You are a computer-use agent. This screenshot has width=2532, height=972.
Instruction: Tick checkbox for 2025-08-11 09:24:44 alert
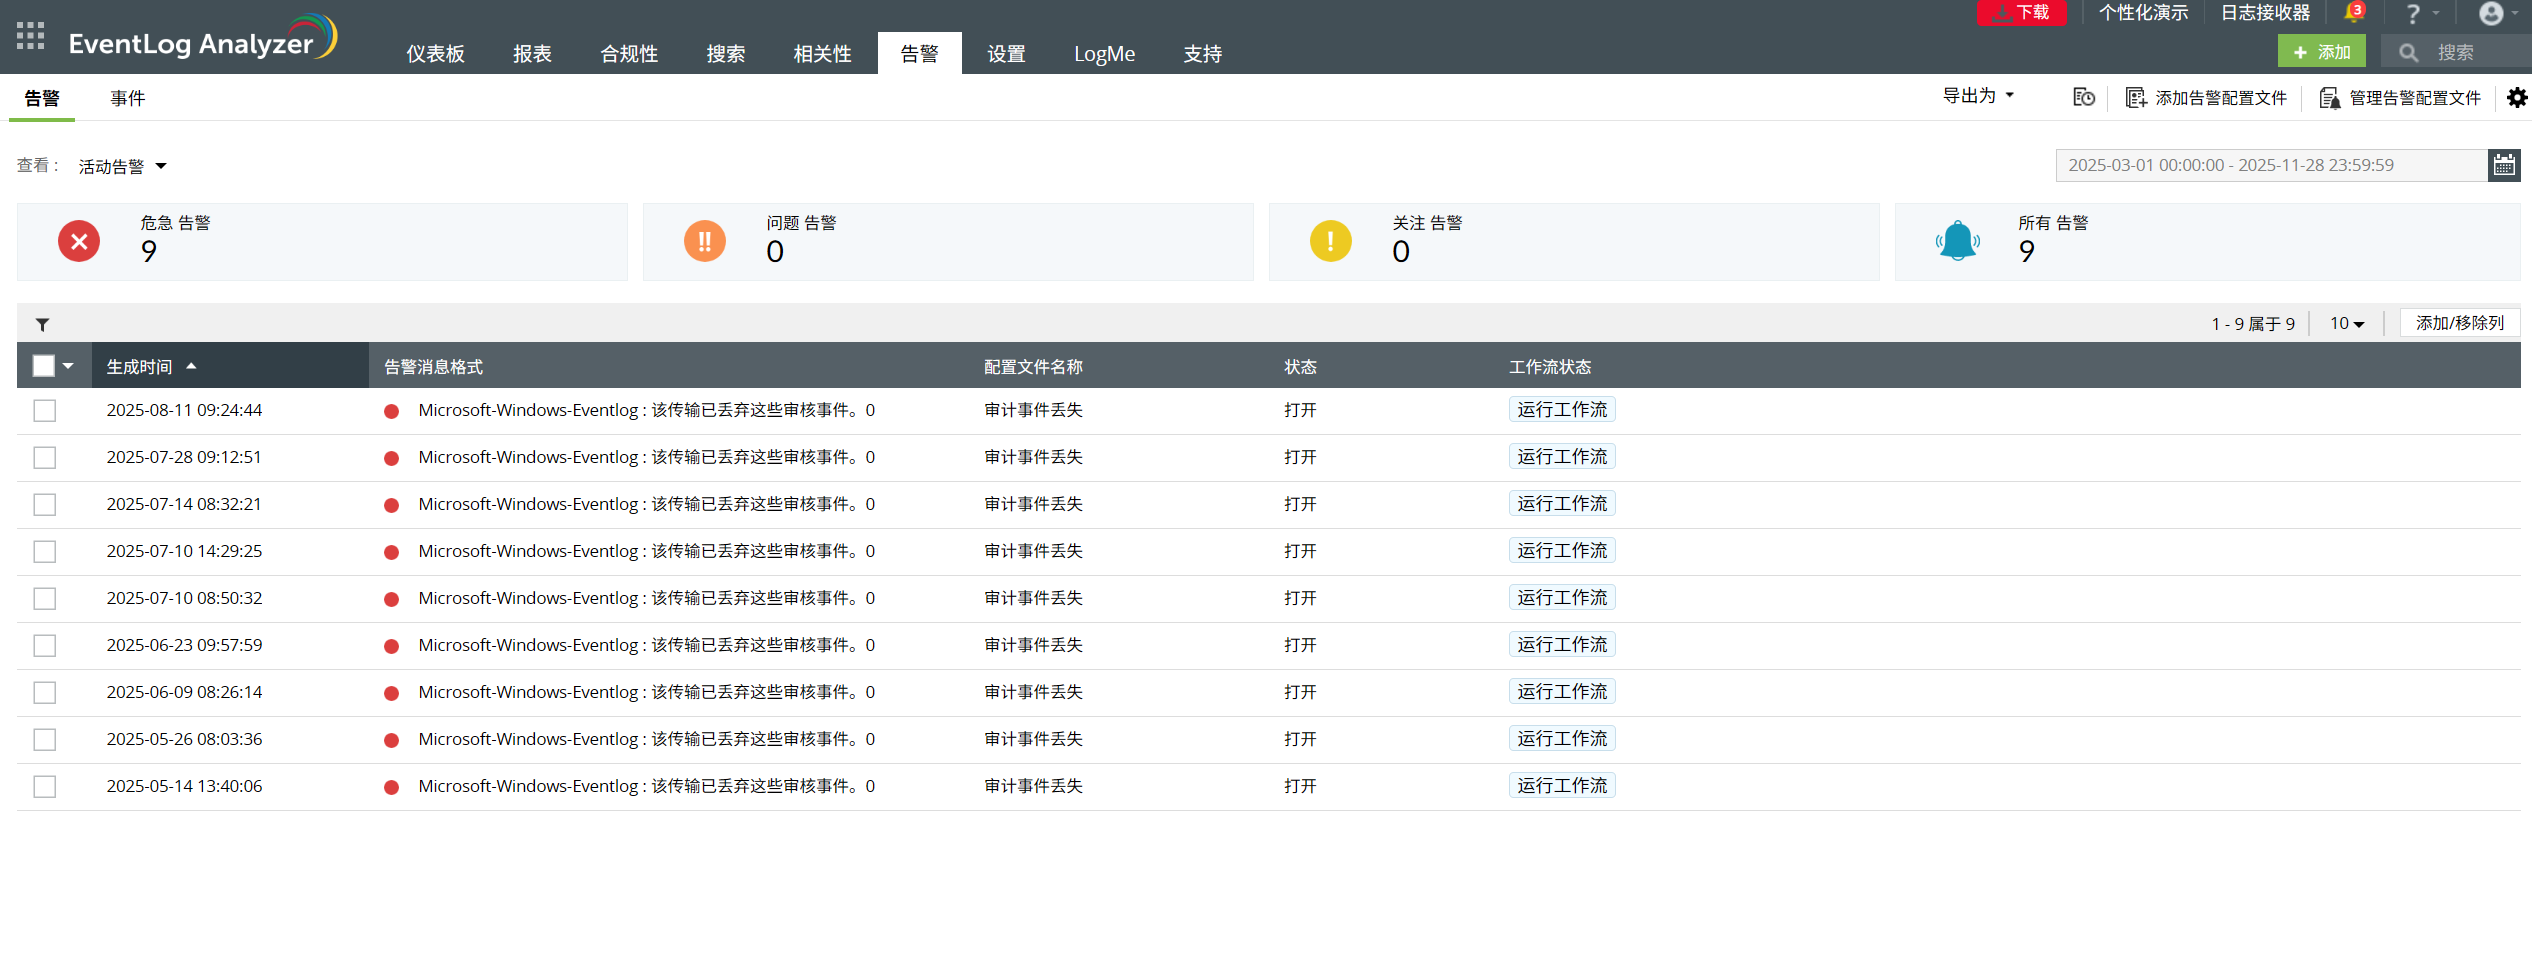tap(45, 411)
